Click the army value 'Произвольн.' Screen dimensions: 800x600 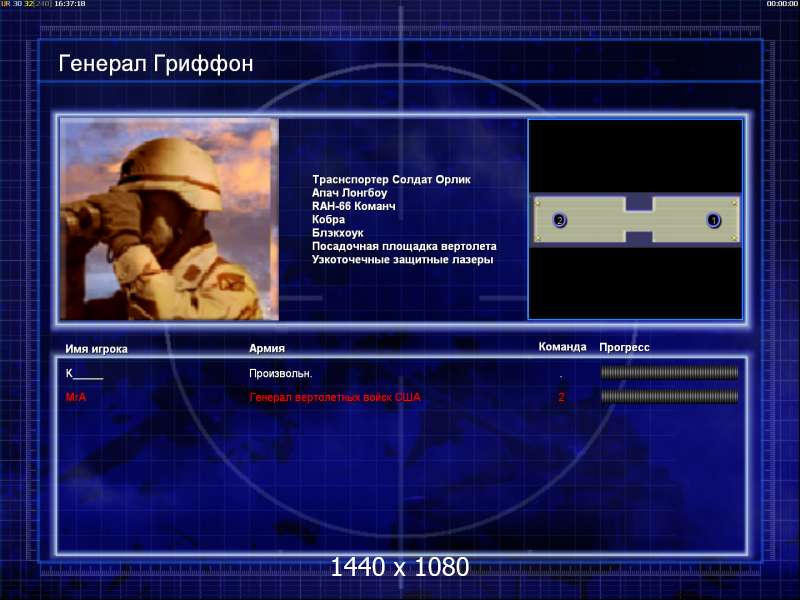(x=281, y=373)
